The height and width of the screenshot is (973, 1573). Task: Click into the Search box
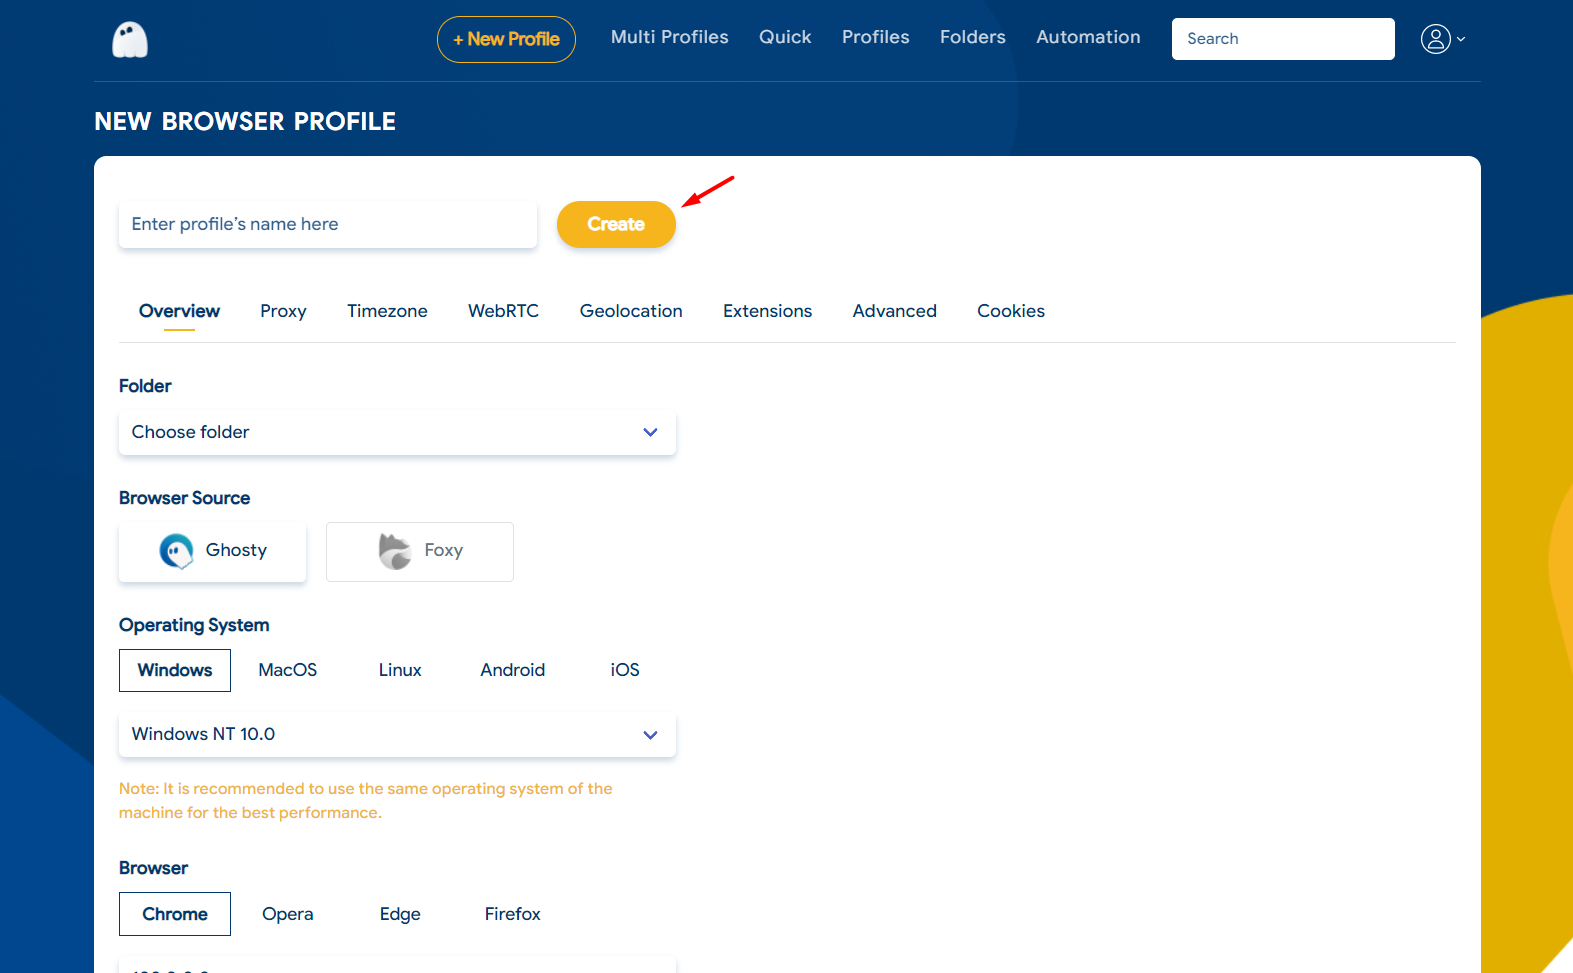[x=1282, y=39]
